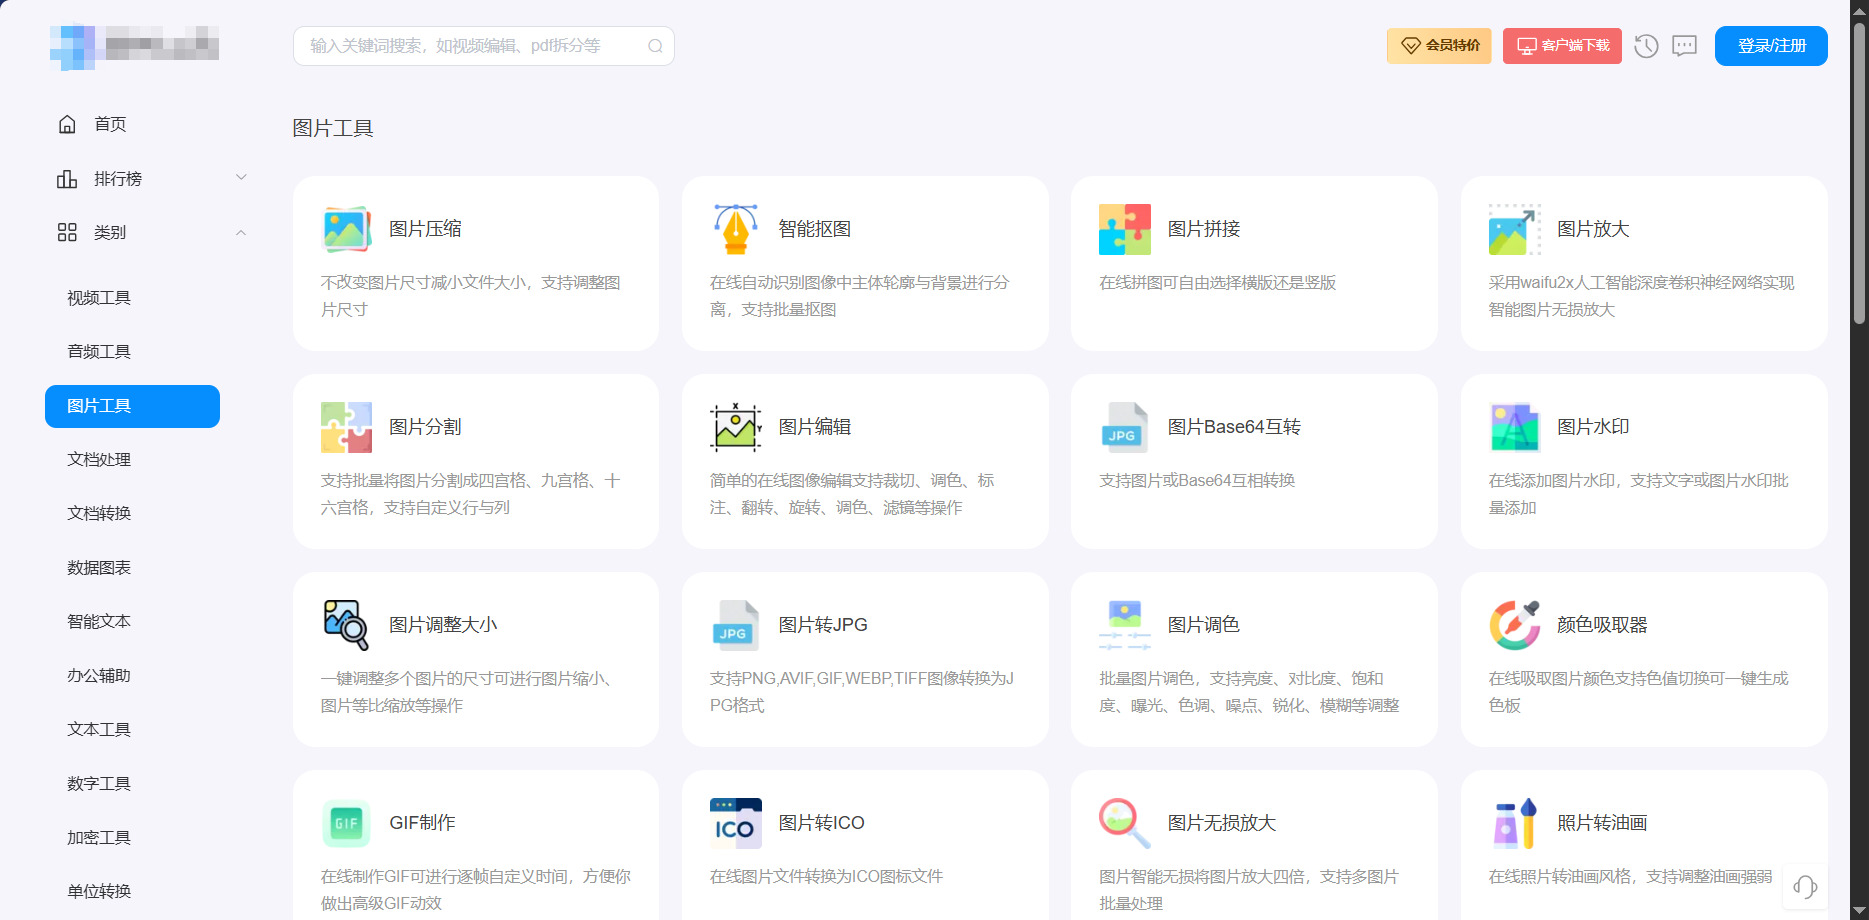Open the 图片压缩 title link
The image size is (1869, 920).
tap(425, 229)
